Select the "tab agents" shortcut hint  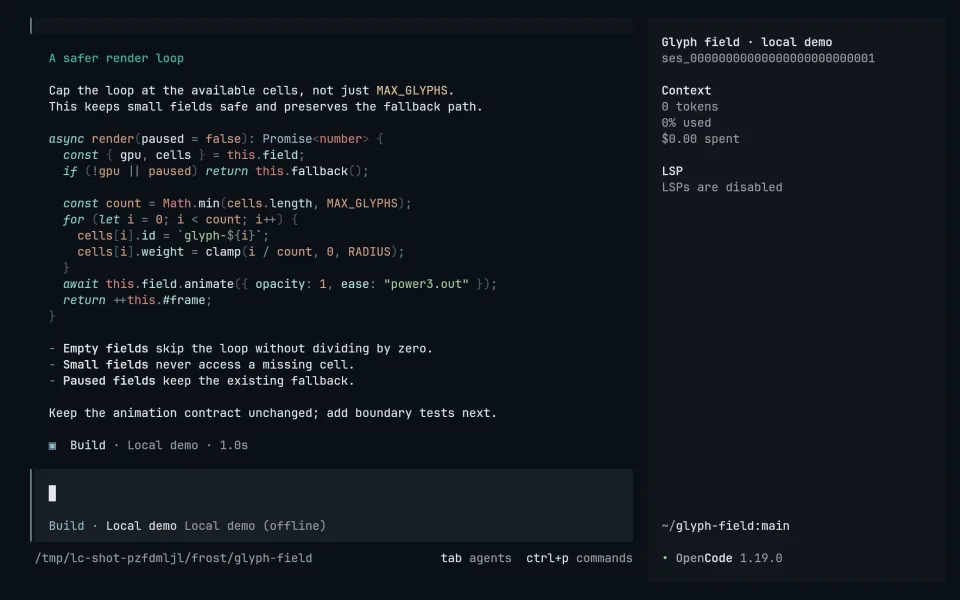pos(476,558)
